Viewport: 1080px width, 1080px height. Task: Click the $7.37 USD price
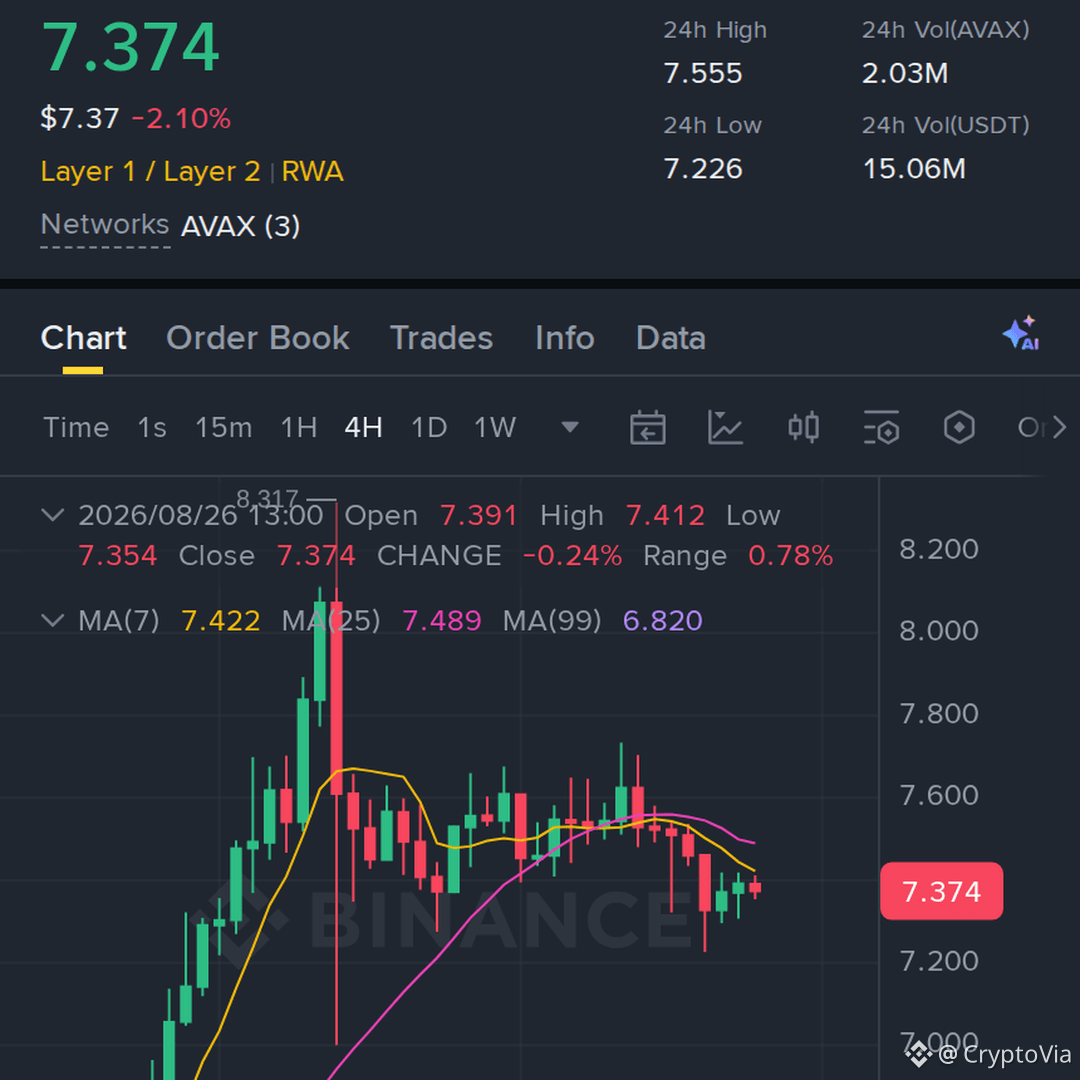pos(80,118)
